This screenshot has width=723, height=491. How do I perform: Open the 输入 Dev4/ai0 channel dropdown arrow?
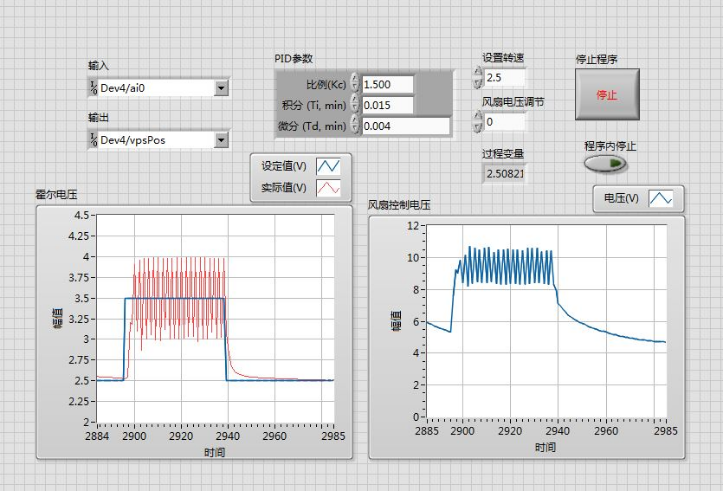tap(221, 88)
